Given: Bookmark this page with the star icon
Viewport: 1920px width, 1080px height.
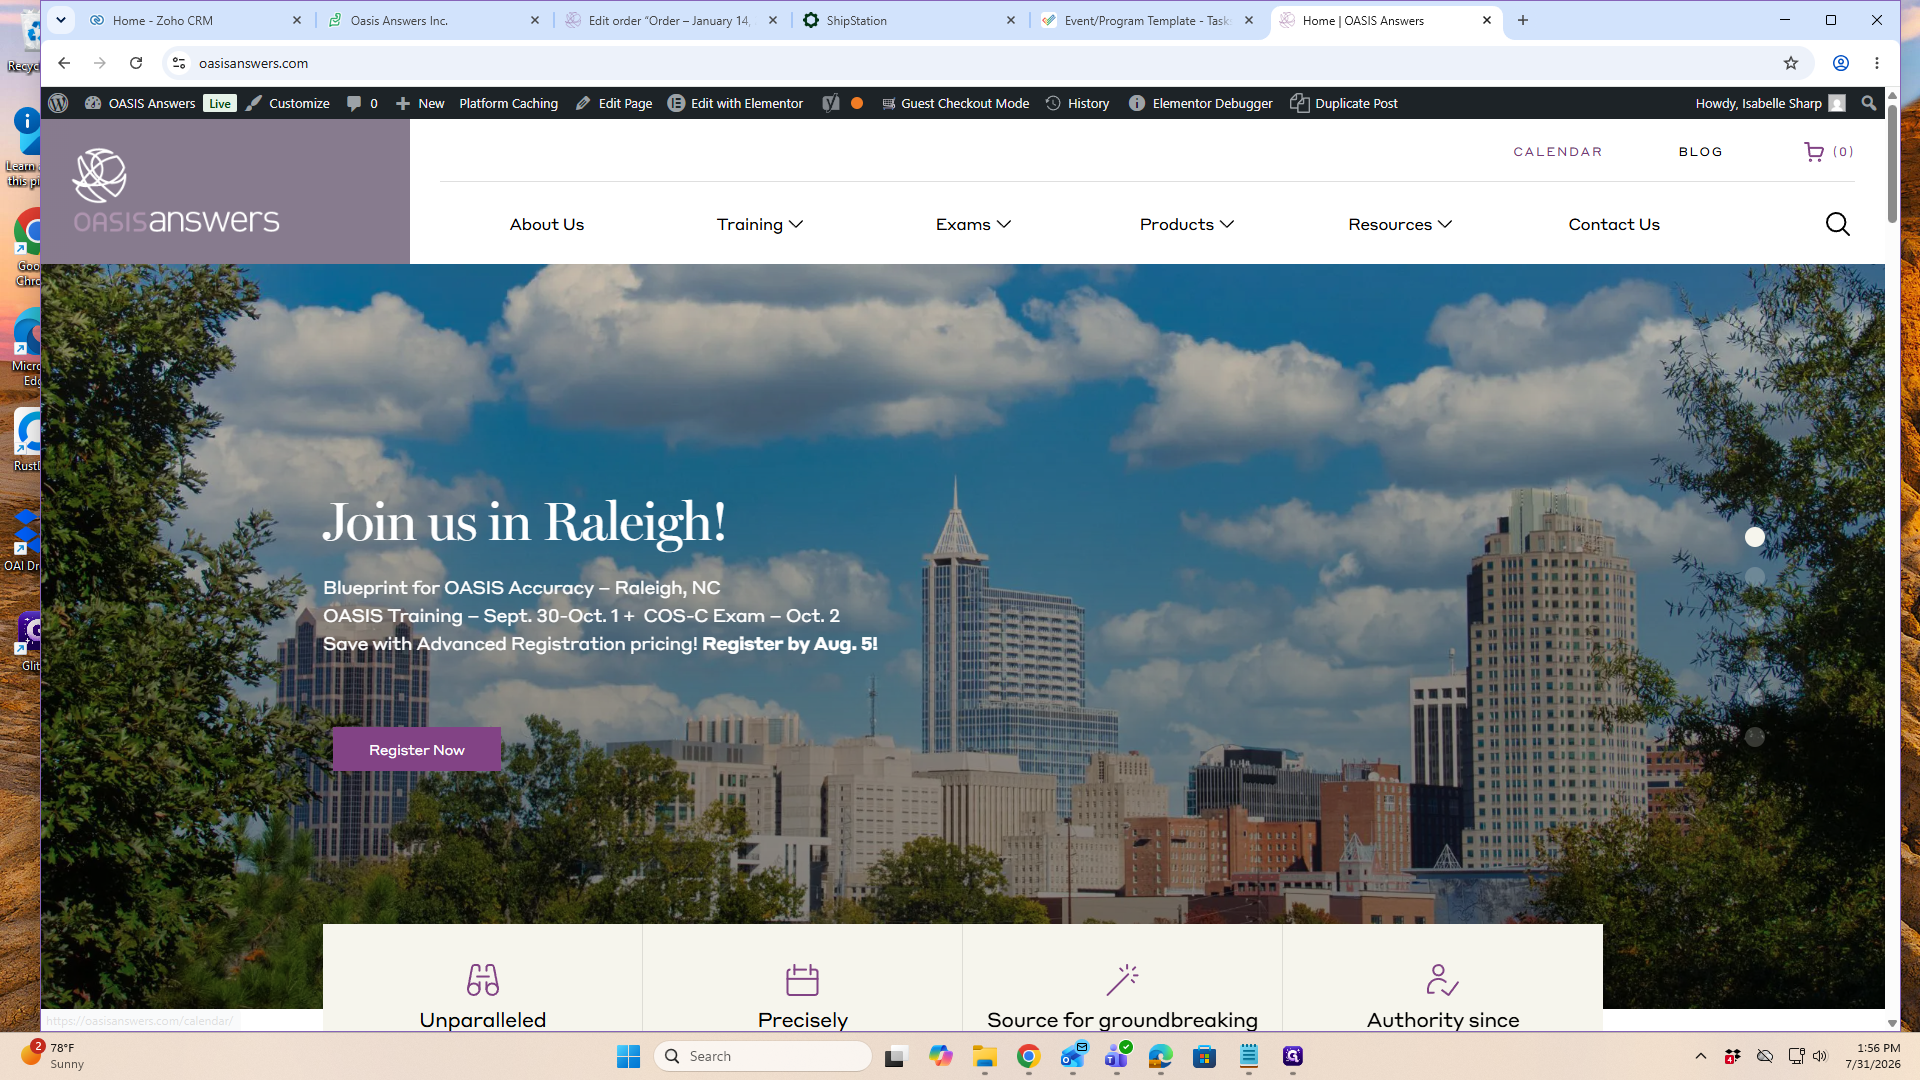Looking at the screenshot, I should [x=1790, y=63].
